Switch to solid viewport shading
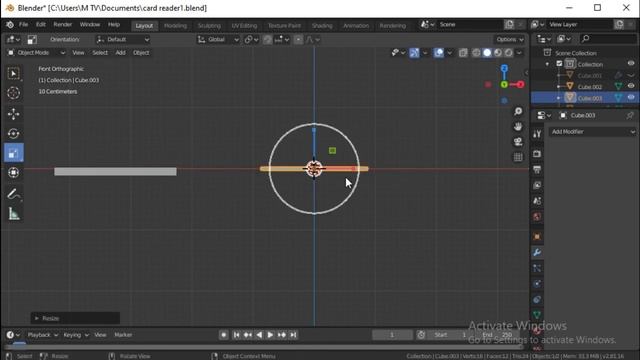The image size is (640, 360). click(487, 53)
